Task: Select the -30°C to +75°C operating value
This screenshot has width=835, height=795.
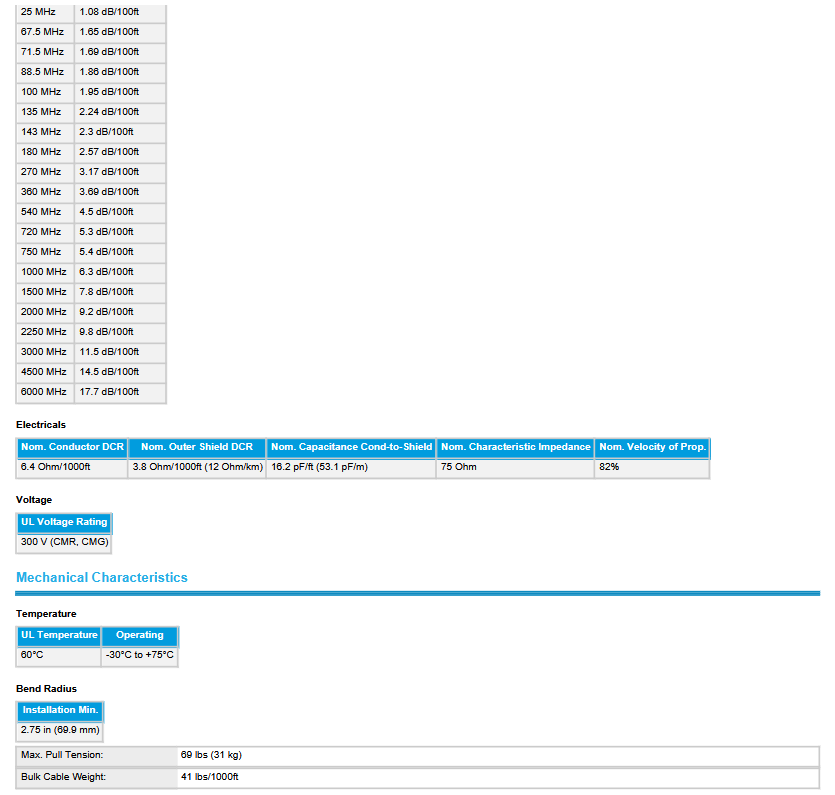Action: pyautogui.click(x=140, y=655)
